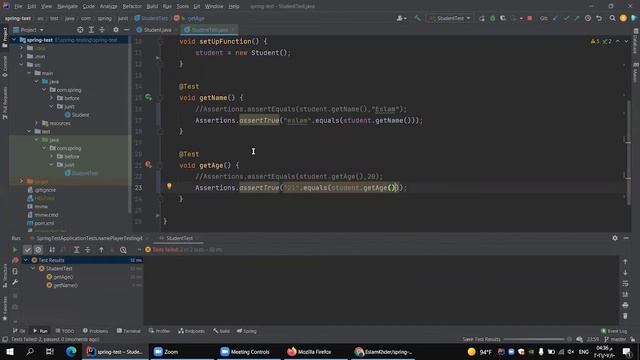Open the Git menu
640x360 pixels.
point(197,6)
